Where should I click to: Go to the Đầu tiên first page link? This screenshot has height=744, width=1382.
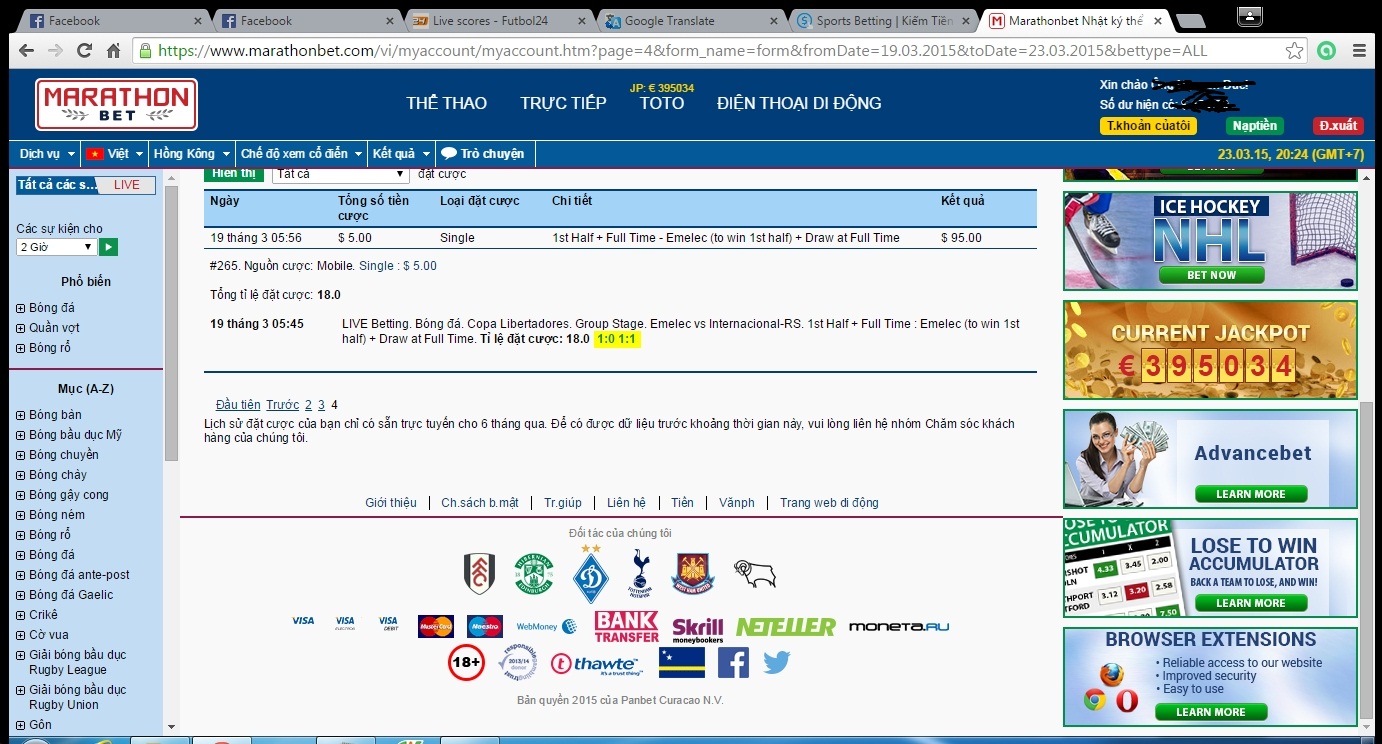coord(237,405)
